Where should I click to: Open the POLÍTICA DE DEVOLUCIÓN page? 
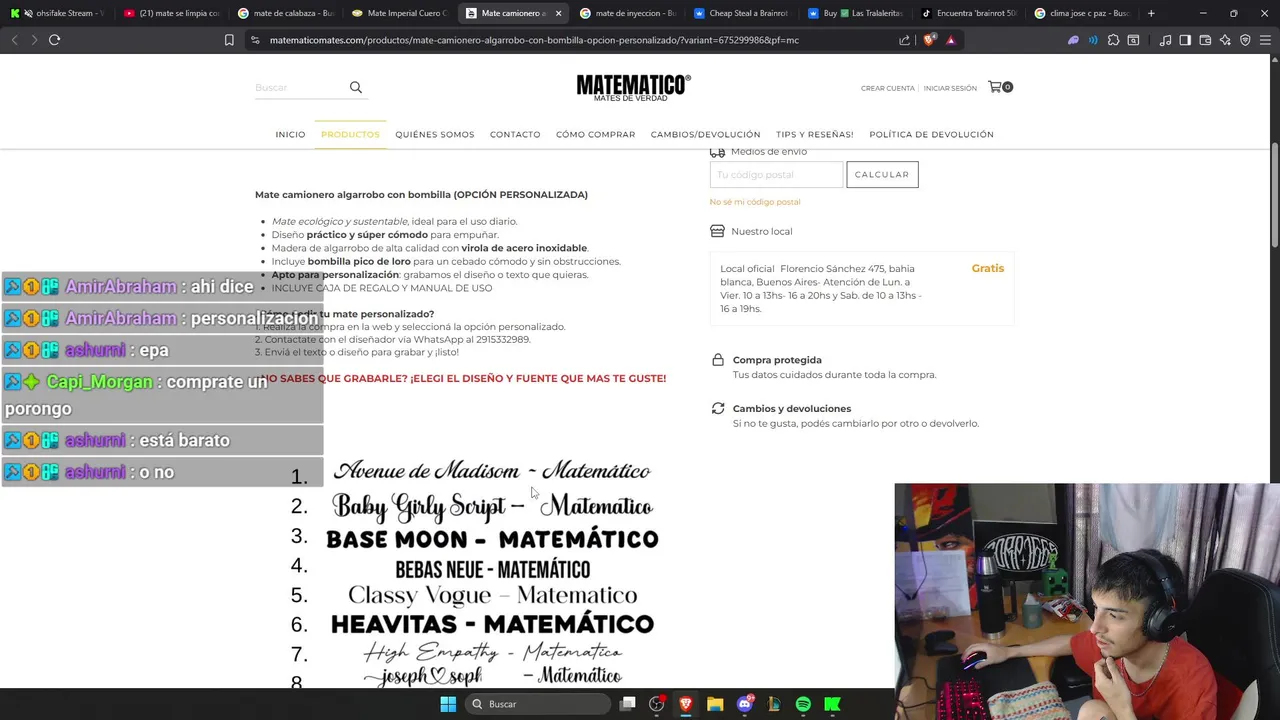(931, 134)
